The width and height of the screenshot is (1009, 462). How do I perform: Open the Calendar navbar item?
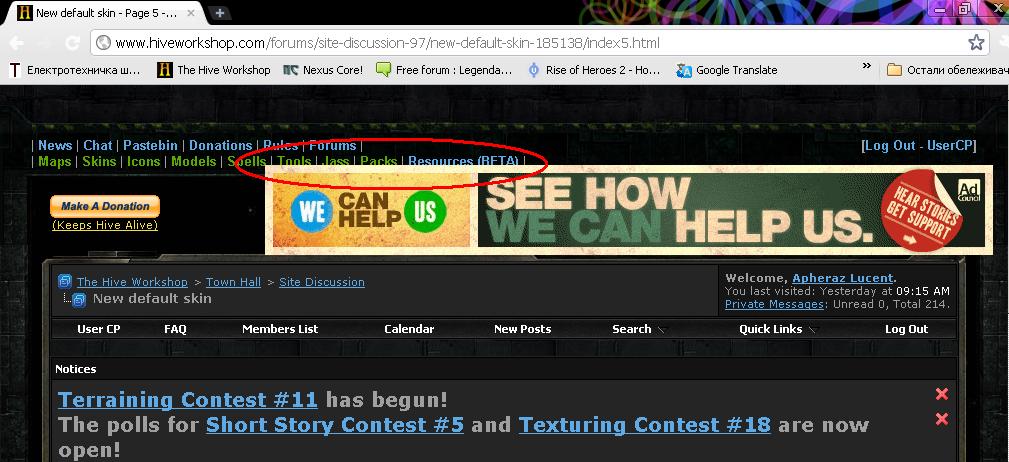pyautogui.click(x=409, y=329)
